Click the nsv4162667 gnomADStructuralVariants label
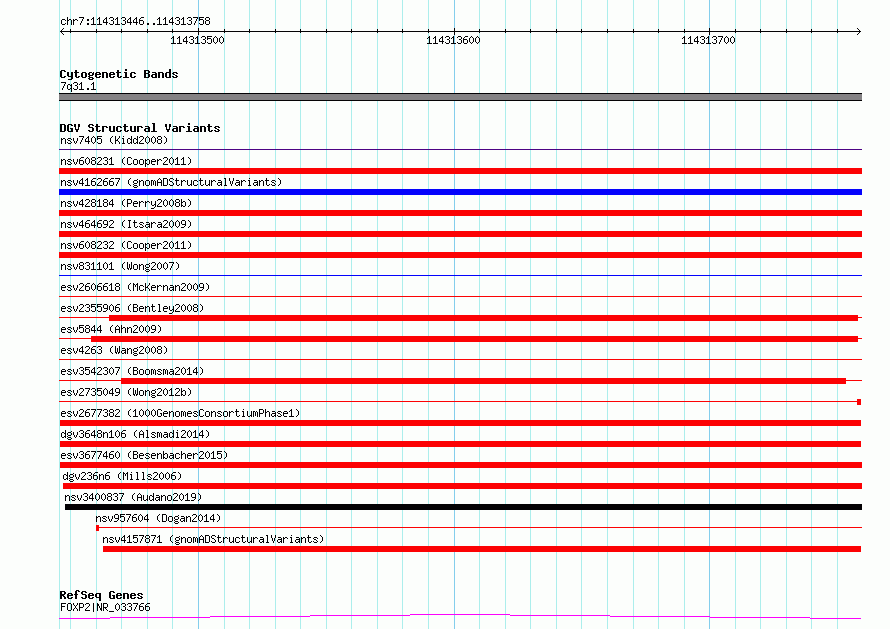The image size is (890, 629). [171, 182]
